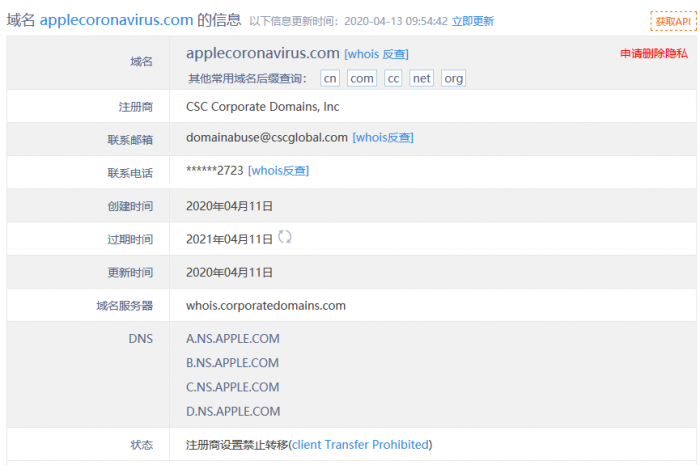Click the refresh icon beside expiry date
The height and width of the screenshot is (465, 700).
284,237
